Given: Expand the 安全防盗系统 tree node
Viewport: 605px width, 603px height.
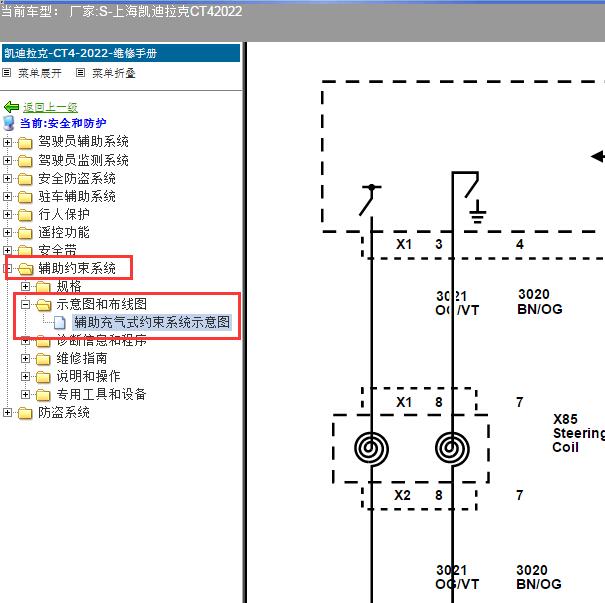Looking at the screenshot, I should [x=7, y=179].
